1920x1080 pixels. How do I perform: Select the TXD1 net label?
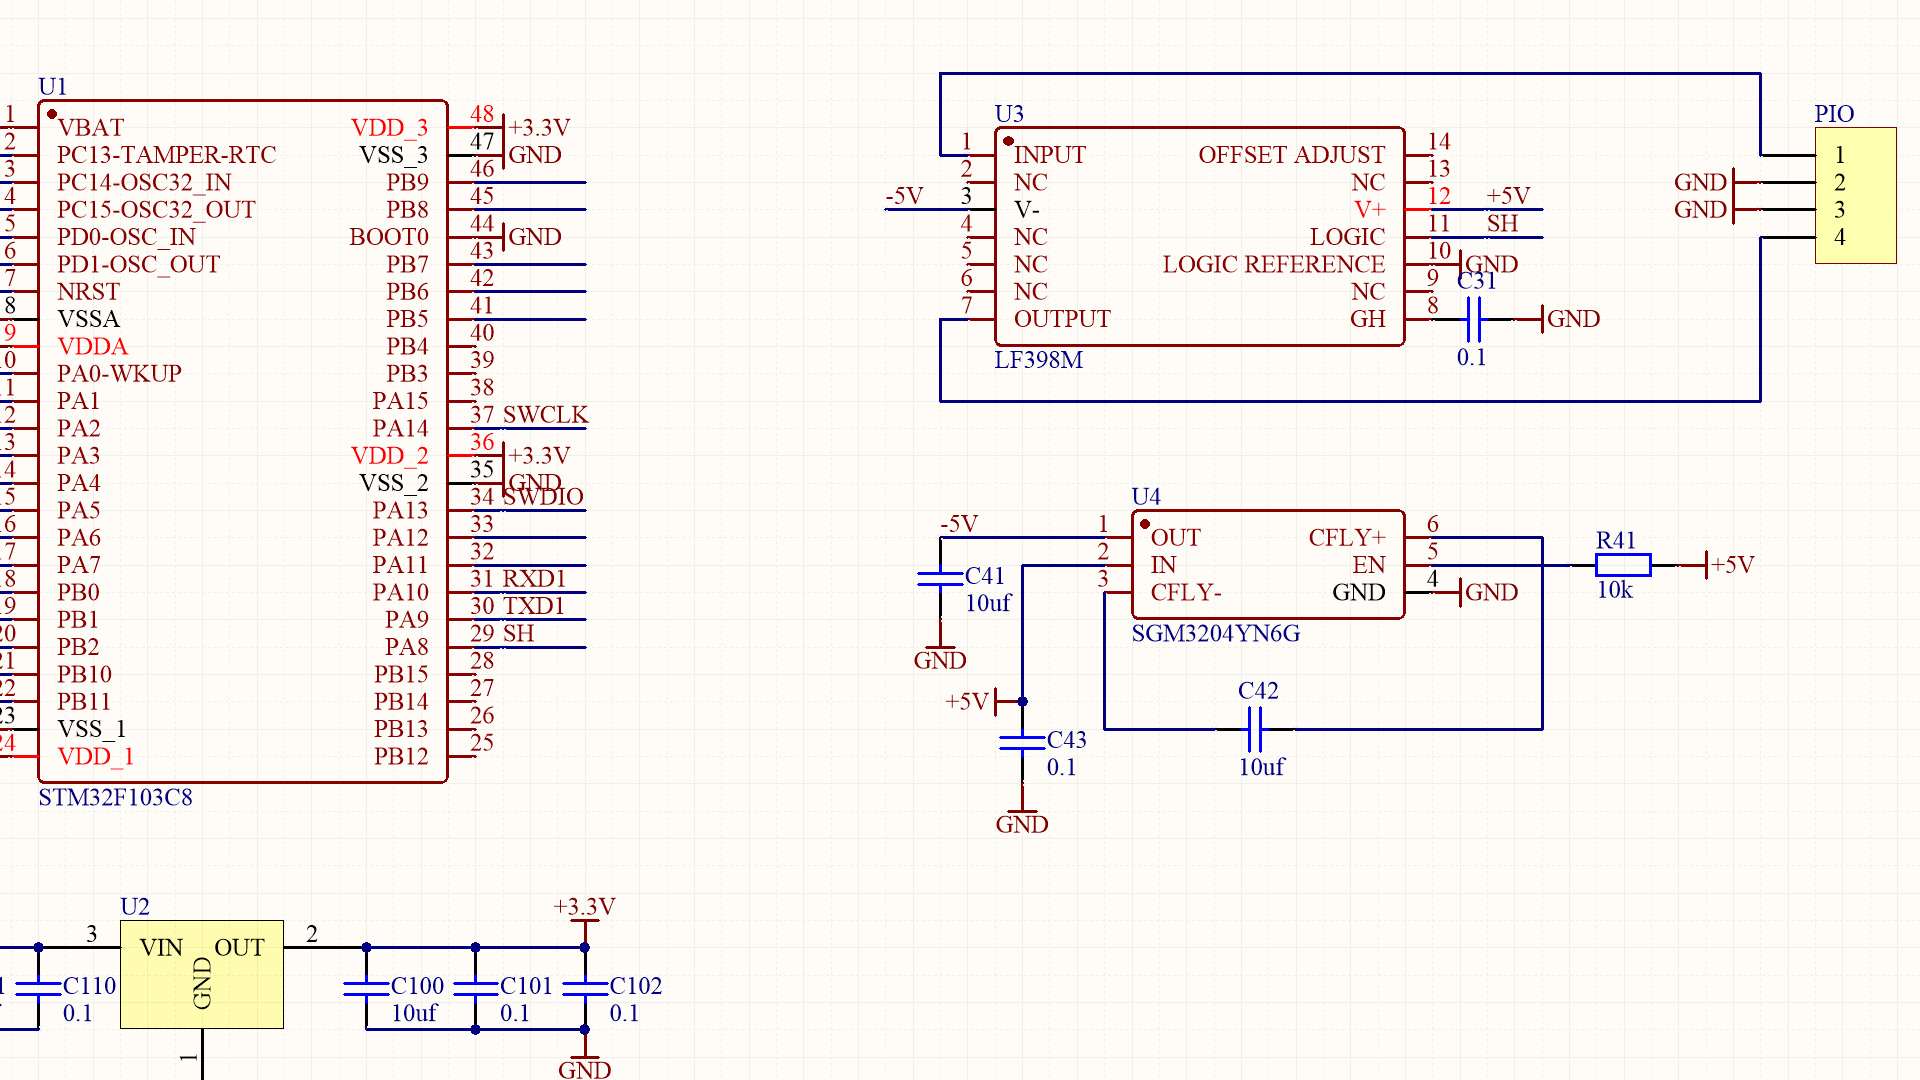point(534,606)
